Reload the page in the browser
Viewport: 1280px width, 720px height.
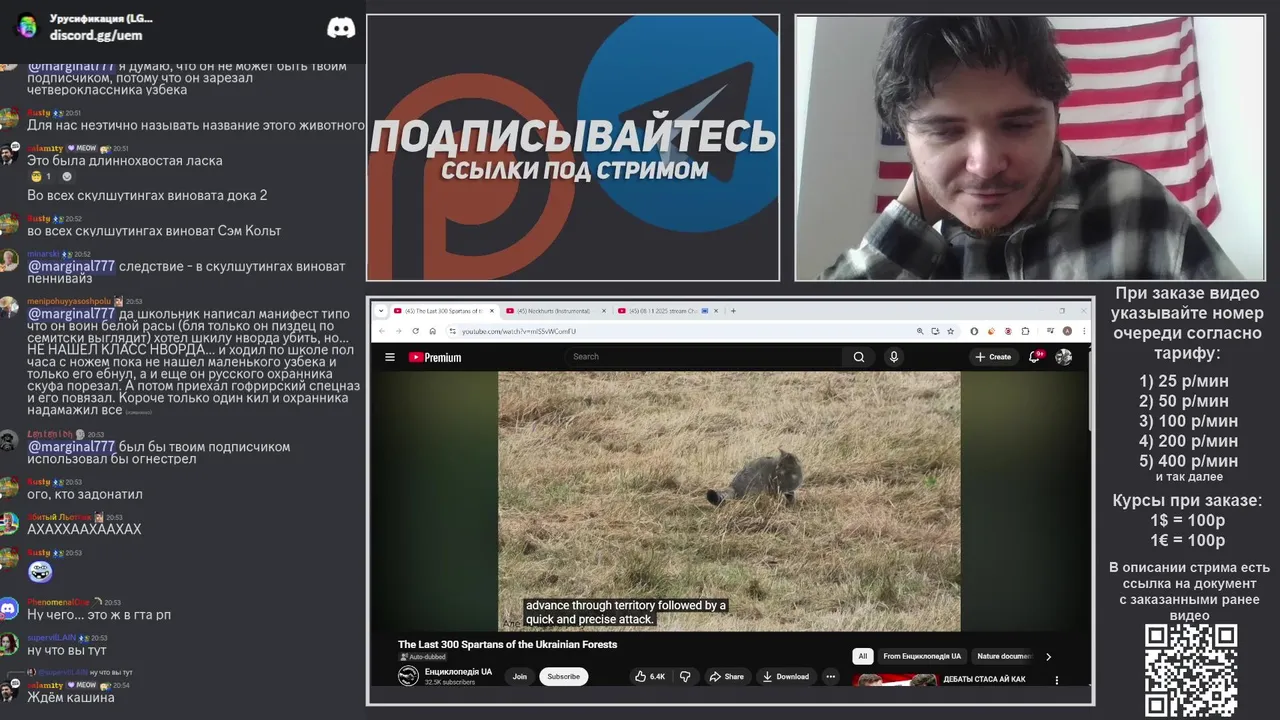pyautogui.click(x=416, y=331)
